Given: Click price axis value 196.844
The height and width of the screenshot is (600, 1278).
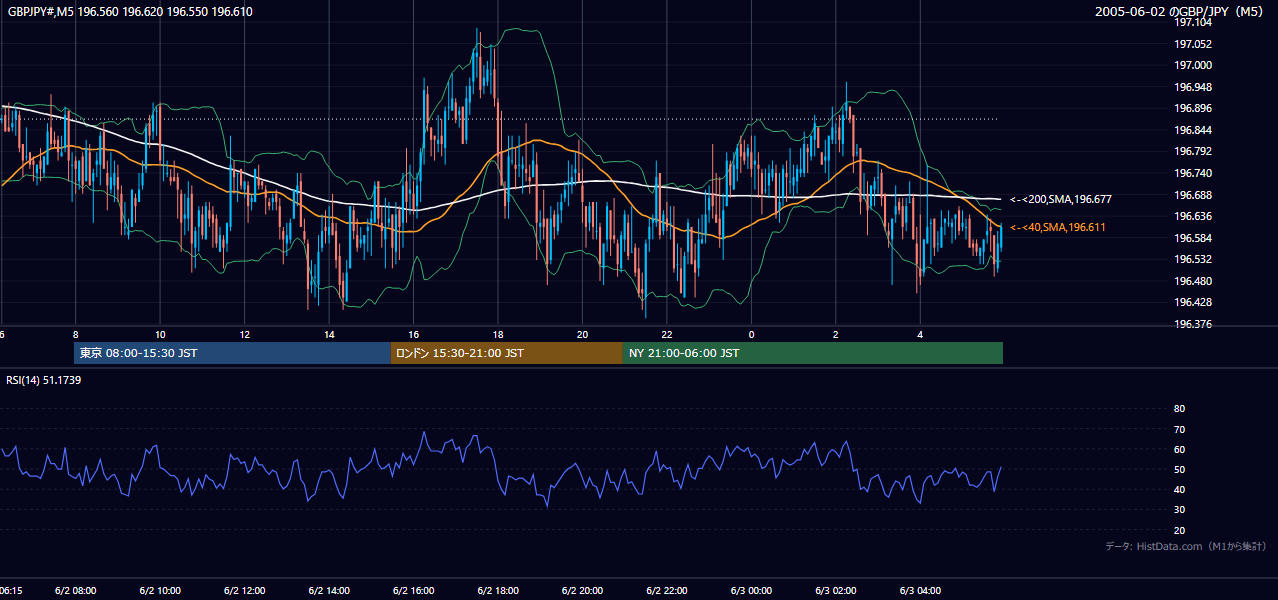Looking at the screenshot, I should tap(1193, 130).
